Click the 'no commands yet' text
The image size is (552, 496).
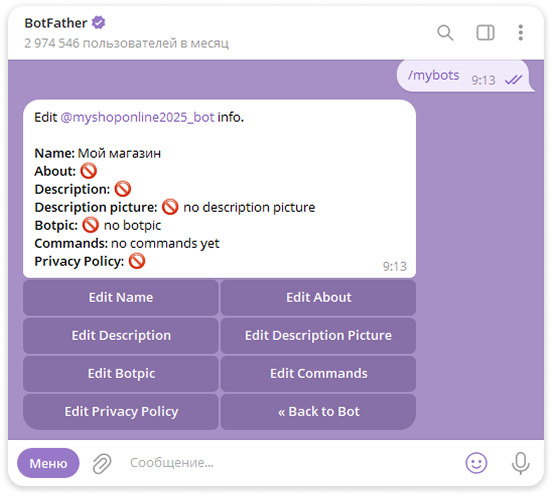point(165,243)
